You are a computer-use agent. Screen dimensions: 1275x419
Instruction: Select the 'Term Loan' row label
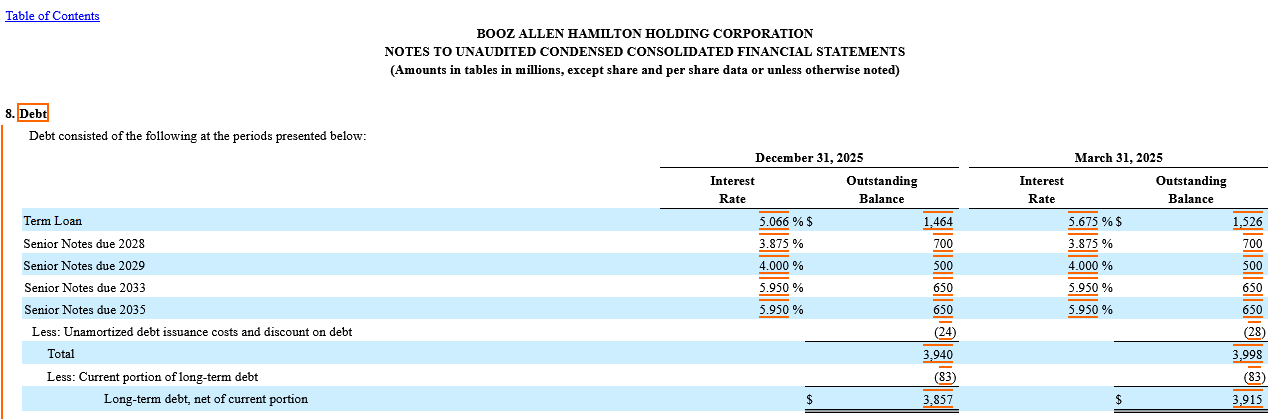point(53,221)
